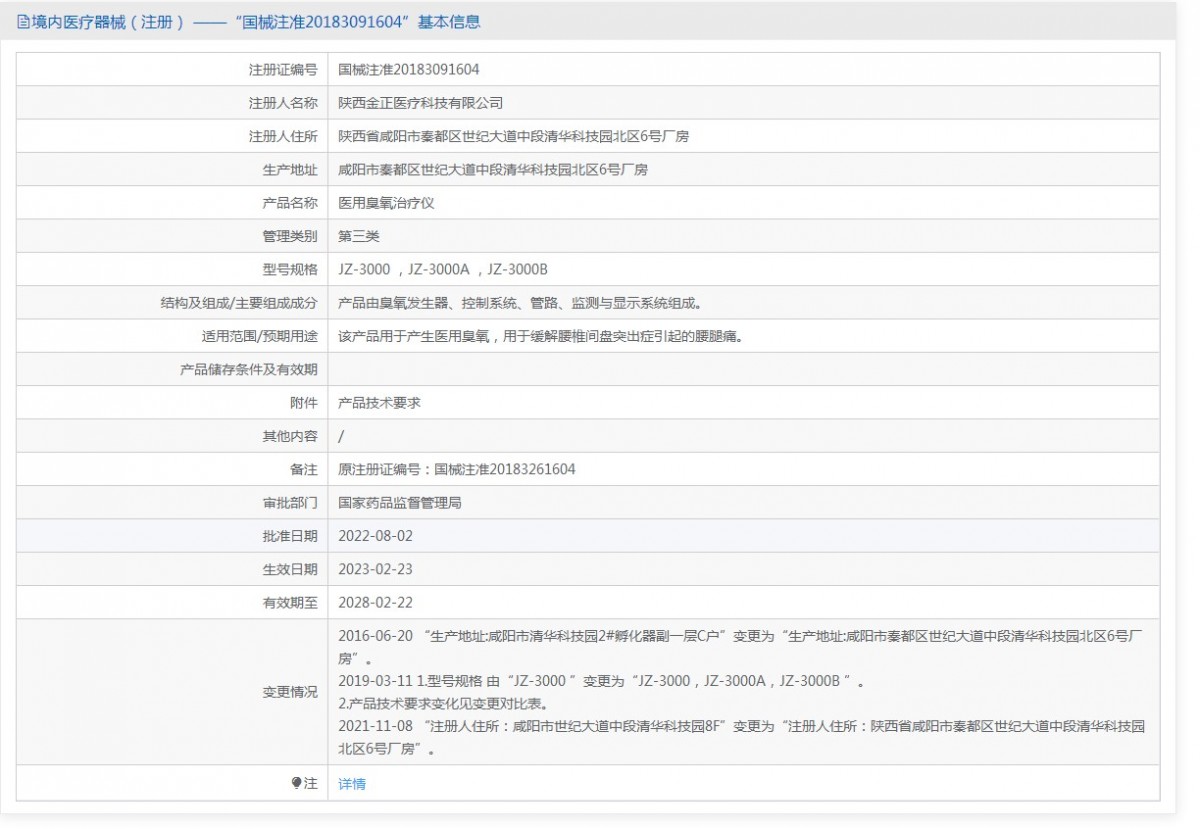Click the document icon in the page header
The image size is (1200, 829).
click(x=23, y=22)
